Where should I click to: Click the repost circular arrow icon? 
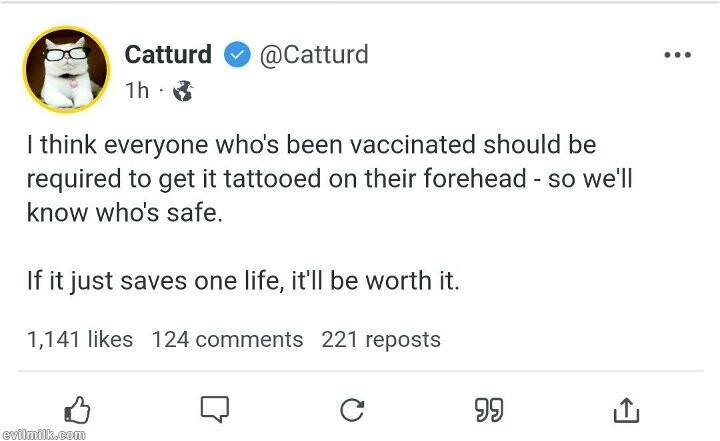(351, 409)
